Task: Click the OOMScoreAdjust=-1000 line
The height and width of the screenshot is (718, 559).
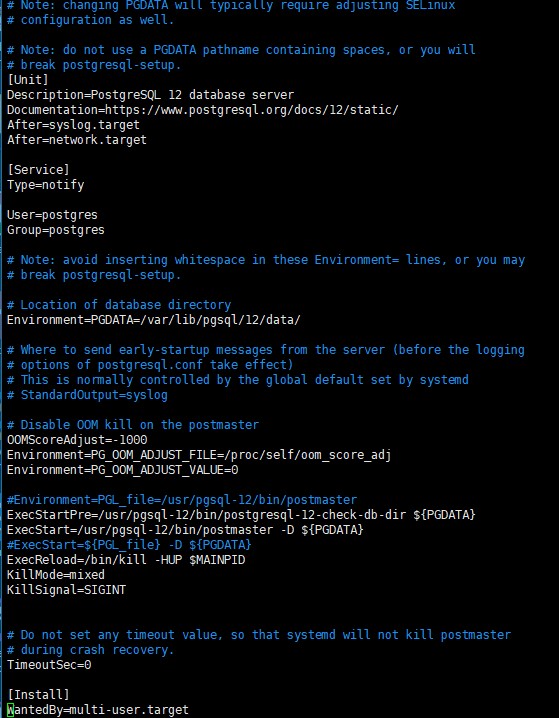Action: [x=77, y=440]
